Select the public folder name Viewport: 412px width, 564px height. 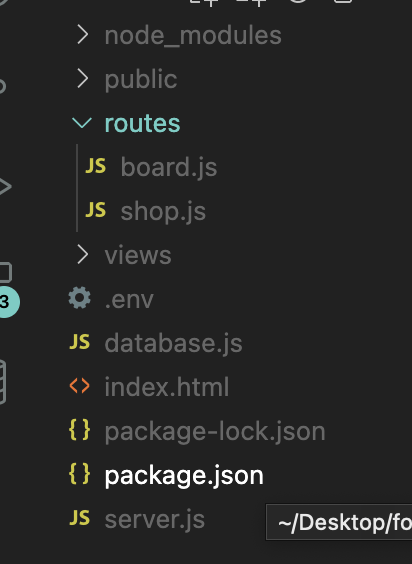point(141,79)
